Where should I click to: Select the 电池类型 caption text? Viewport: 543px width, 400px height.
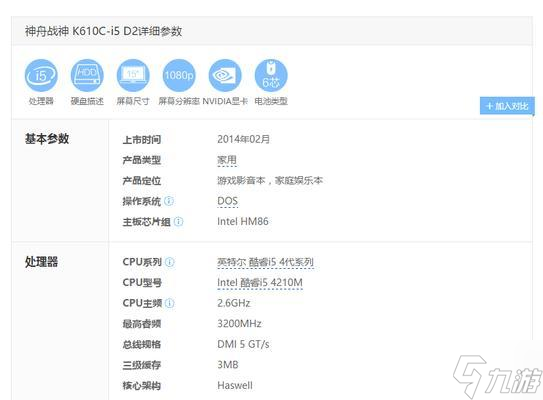[271, 101]
